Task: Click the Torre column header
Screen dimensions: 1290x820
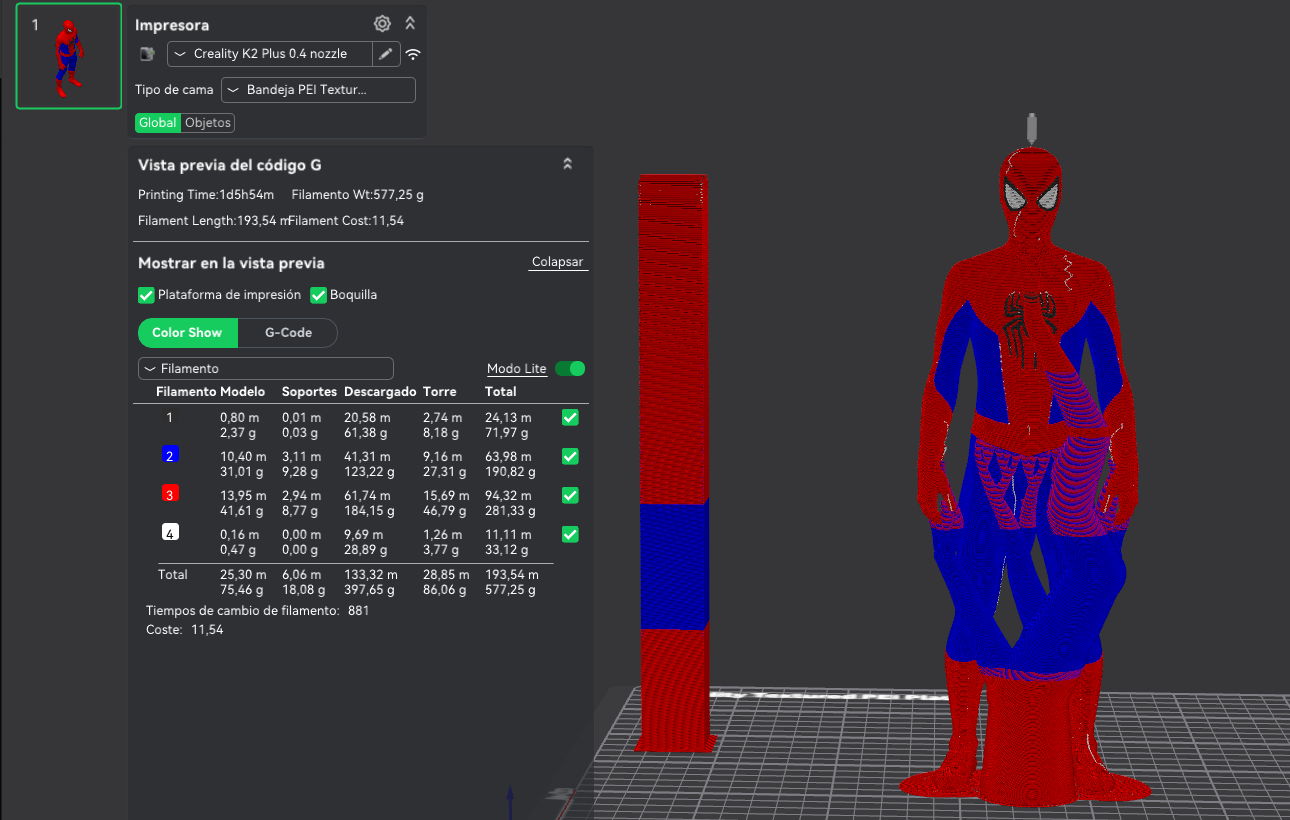Action: (438, 392)
